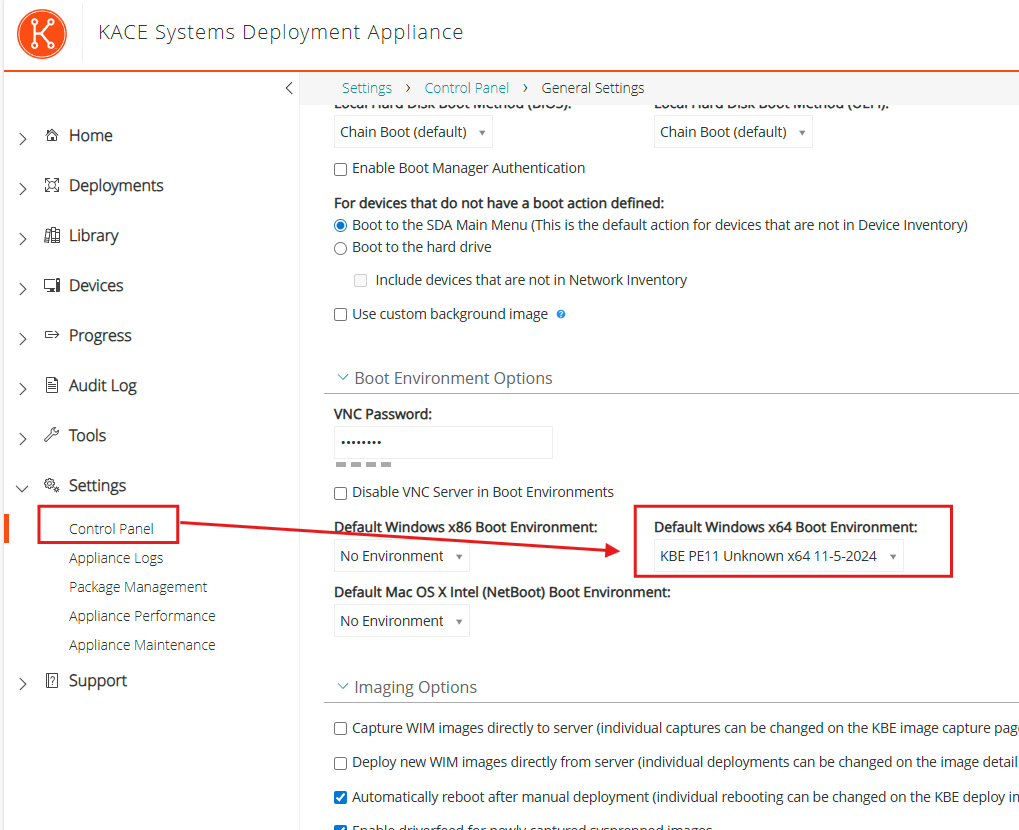Collapse the left sidebar with arrow
1019x830 pixels.
(x=289, y=88)
